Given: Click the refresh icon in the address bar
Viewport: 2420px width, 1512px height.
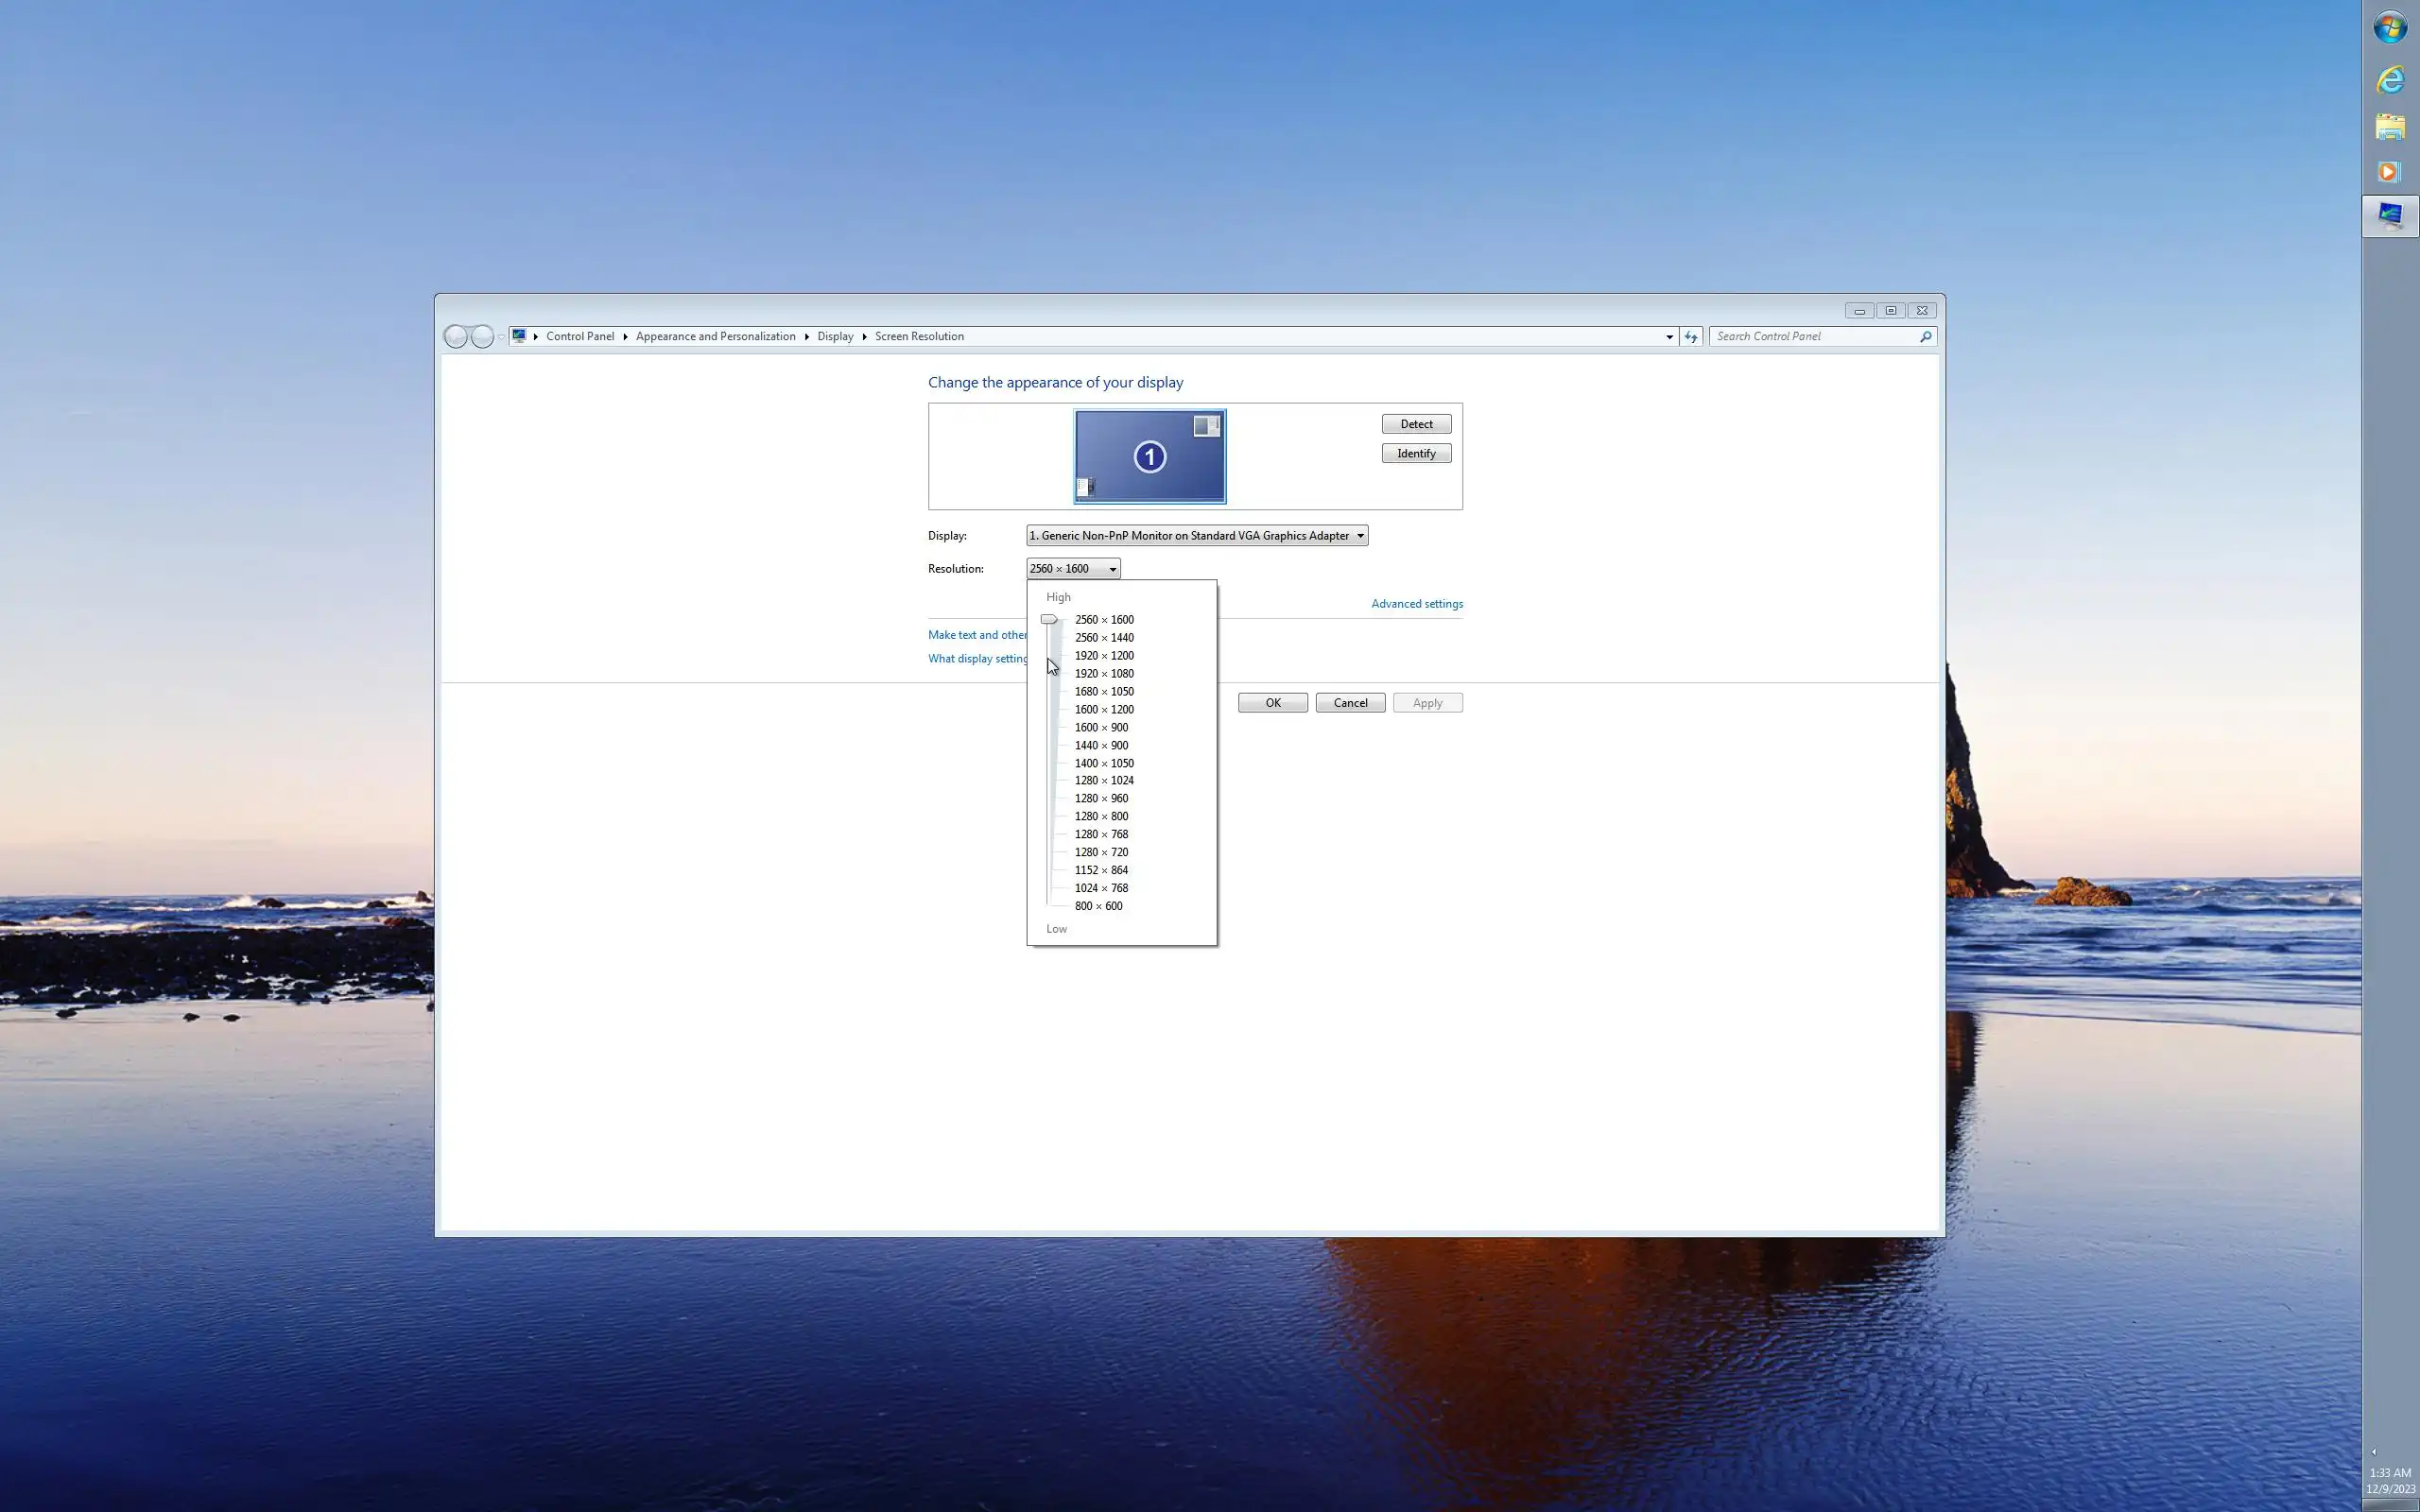Looking at the screenshot, I should (x=1691, y=337).
